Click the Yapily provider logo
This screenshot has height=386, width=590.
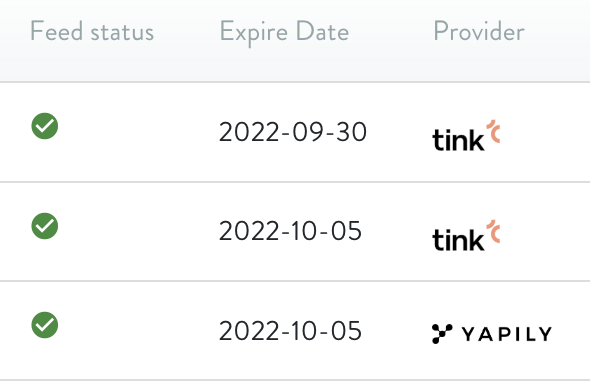point(492,334)
